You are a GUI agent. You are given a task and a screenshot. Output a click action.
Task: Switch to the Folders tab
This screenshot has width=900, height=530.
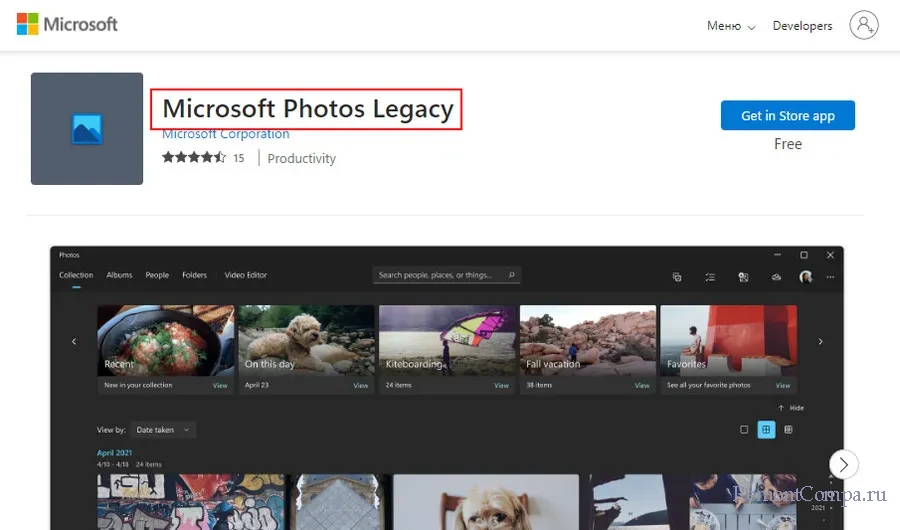pos(194,275)
